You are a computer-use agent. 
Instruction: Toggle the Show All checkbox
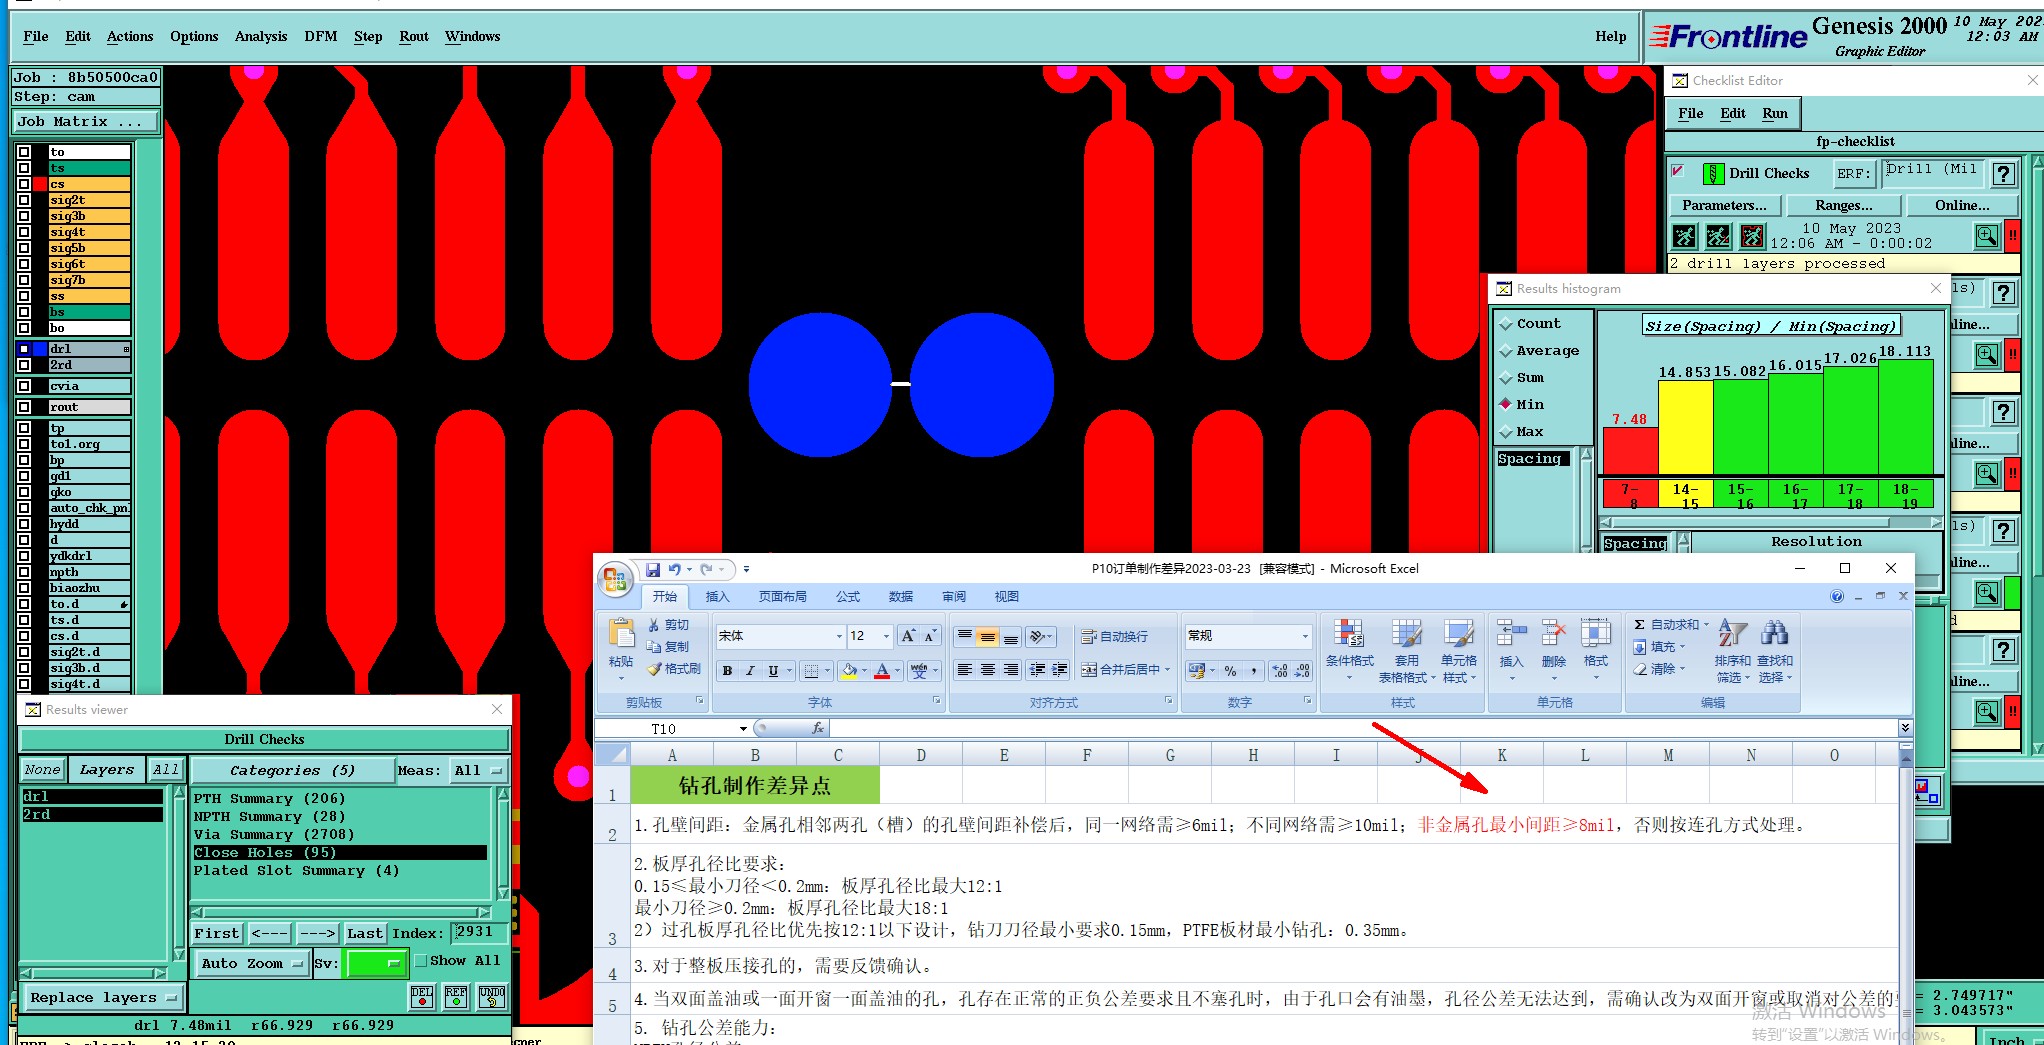coord(421,961)
